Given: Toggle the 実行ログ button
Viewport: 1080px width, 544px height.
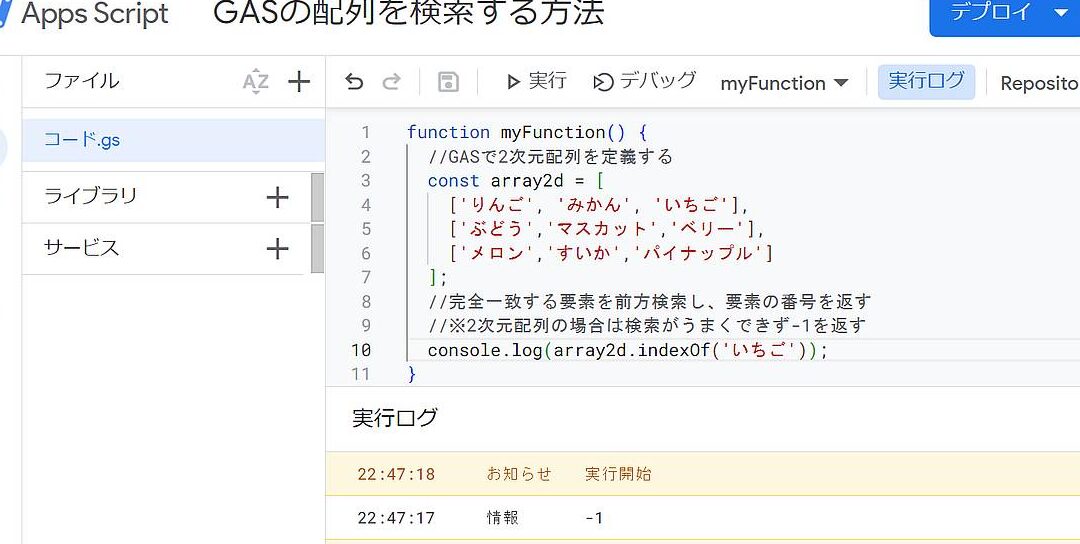Looking at the screenshot, I should coord(926,82).
